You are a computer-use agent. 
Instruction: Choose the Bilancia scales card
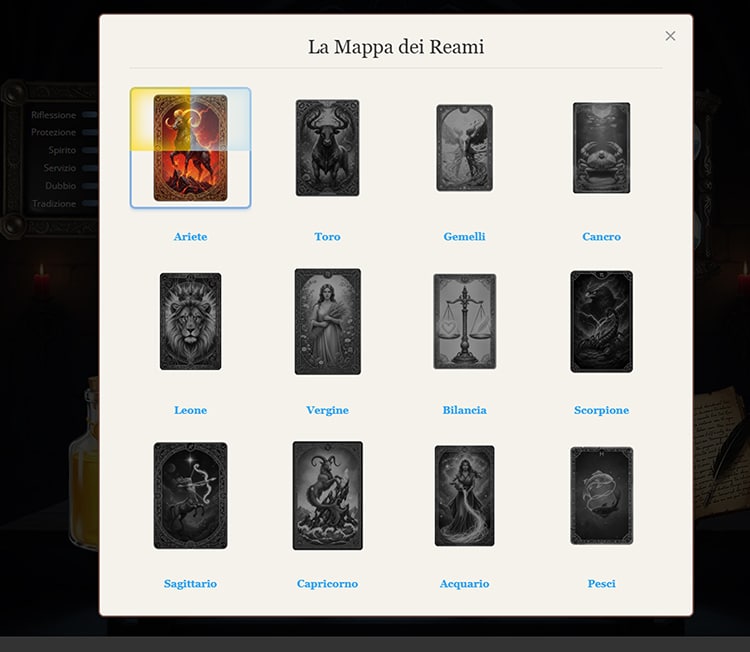[x=464, y=321]
